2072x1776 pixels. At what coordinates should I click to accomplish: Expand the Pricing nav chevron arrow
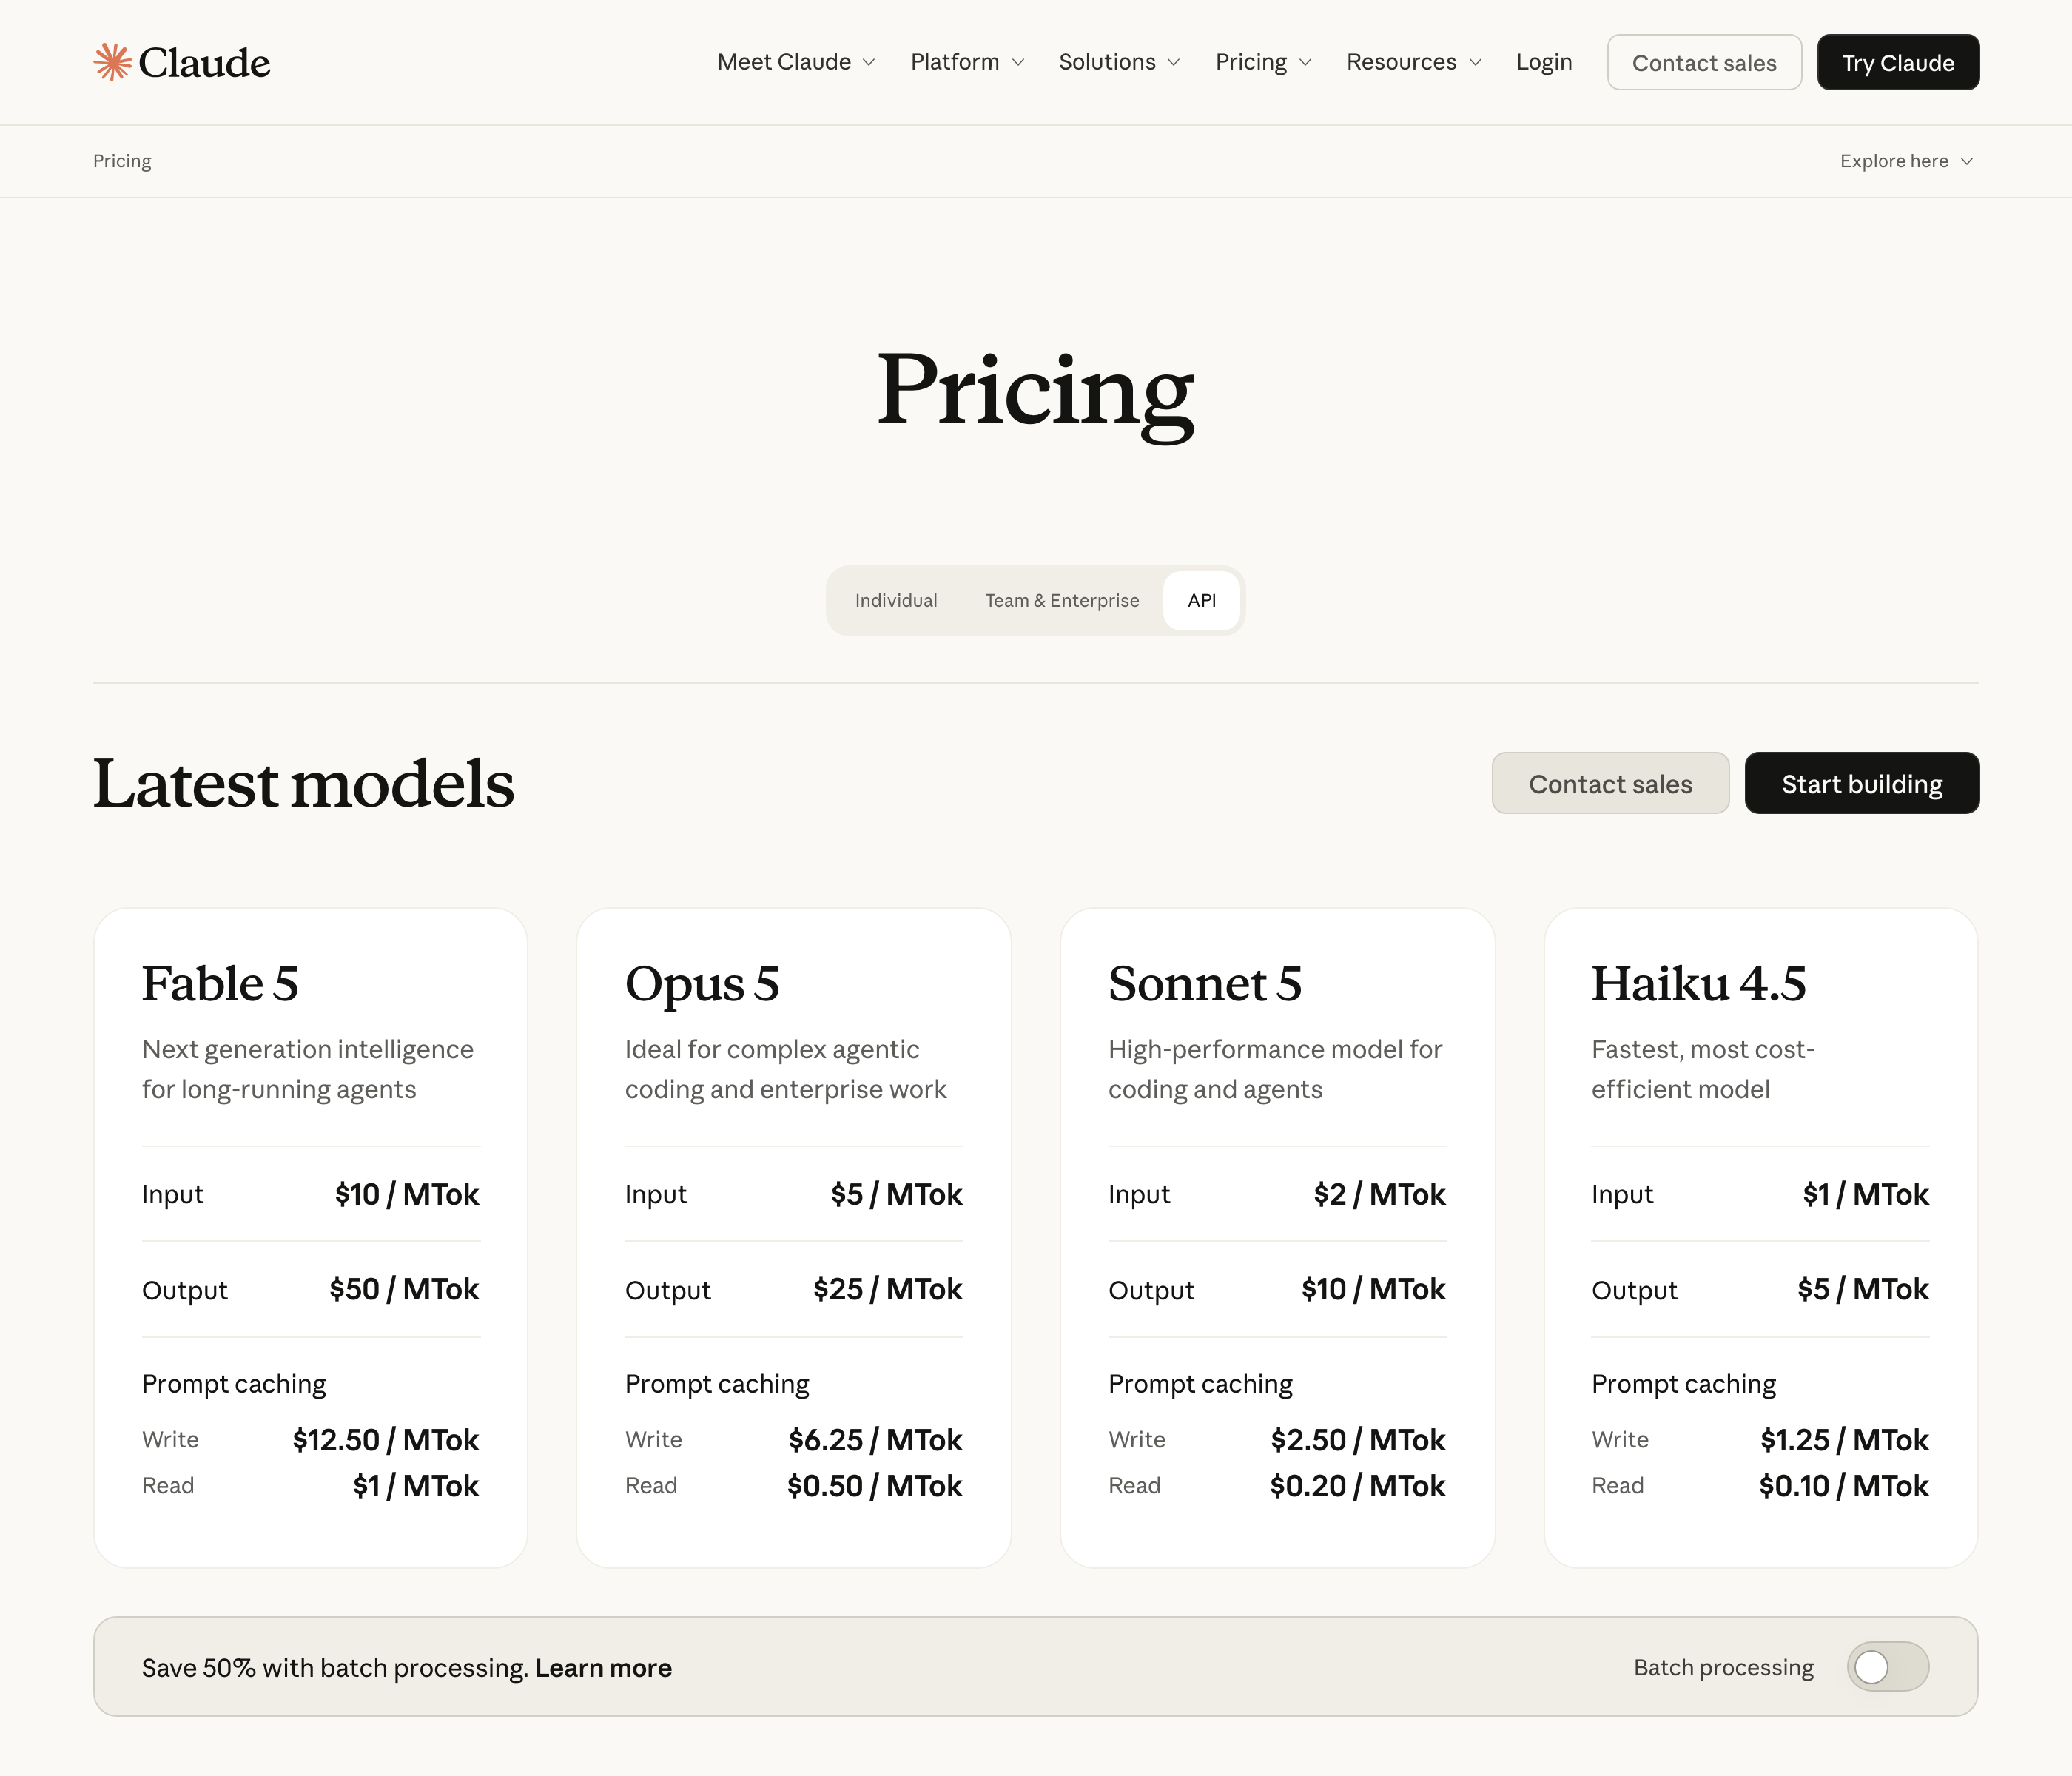tap(1305, 63)
